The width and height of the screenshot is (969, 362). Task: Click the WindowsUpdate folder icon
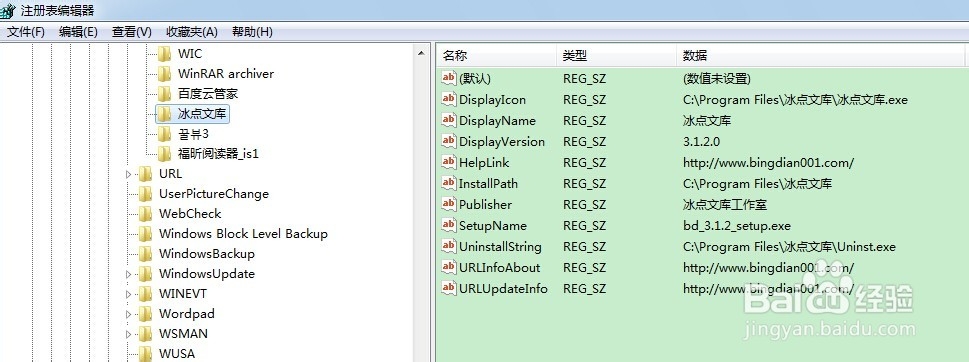pos(145,274)
